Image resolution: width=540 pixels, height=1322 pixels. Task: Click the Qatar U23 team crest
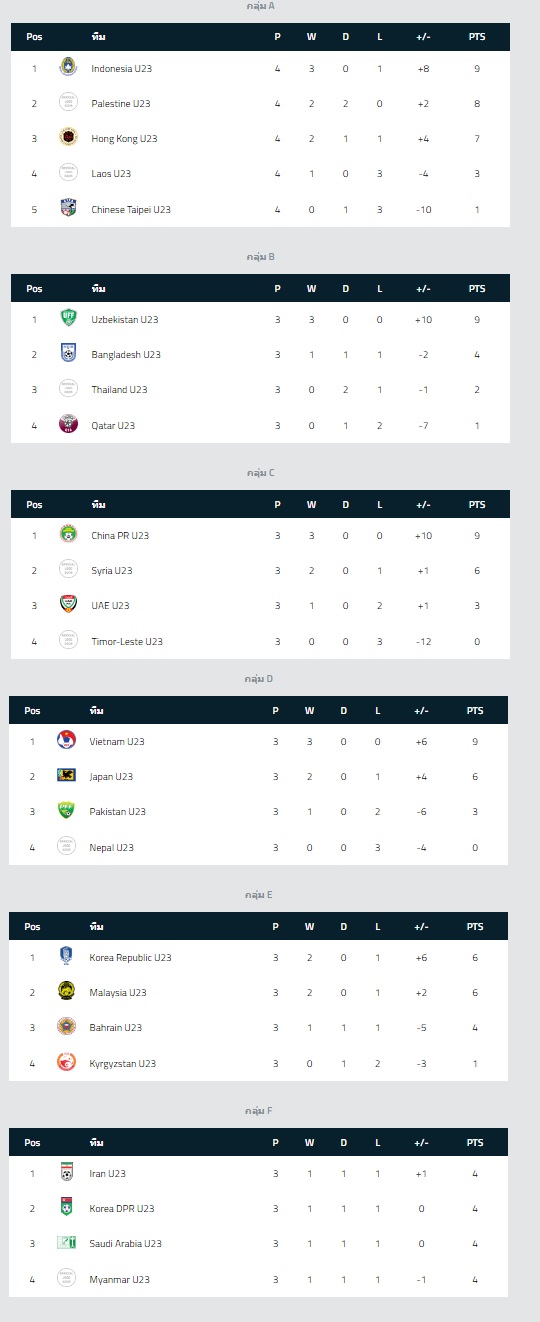click(x=68, y=425)
